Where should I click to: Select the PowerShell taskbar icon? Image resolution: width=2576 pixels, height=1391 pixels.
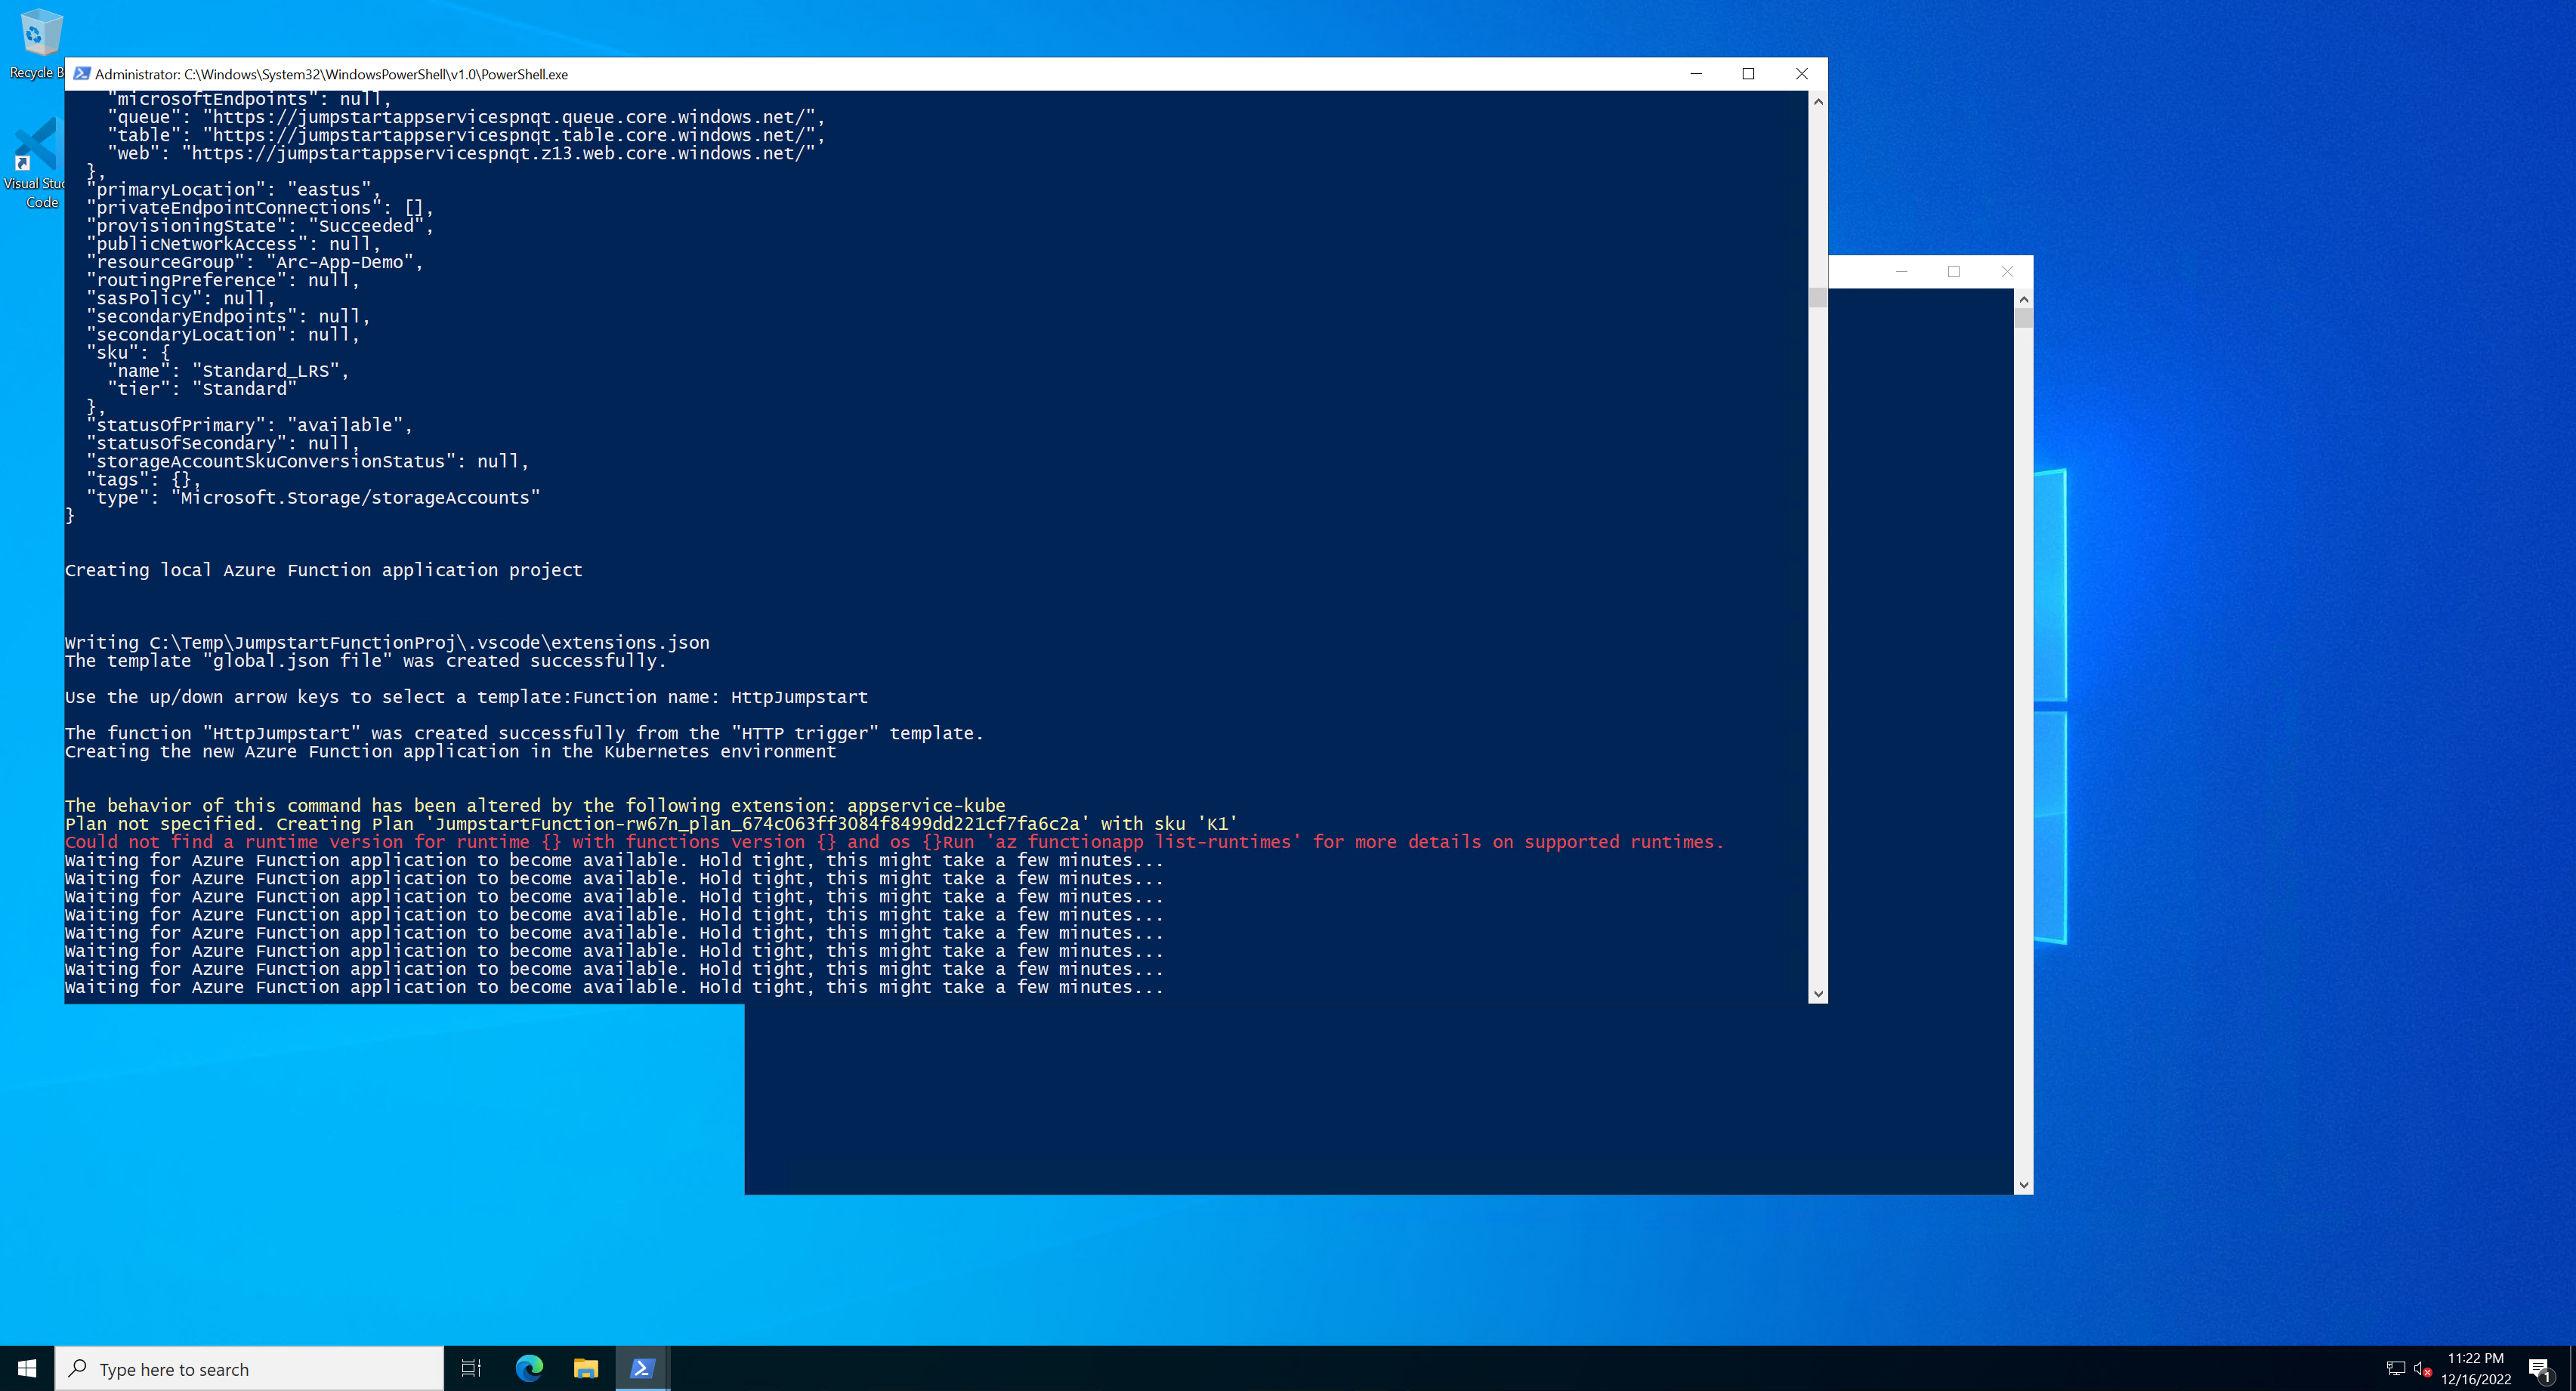[642, 1368]
